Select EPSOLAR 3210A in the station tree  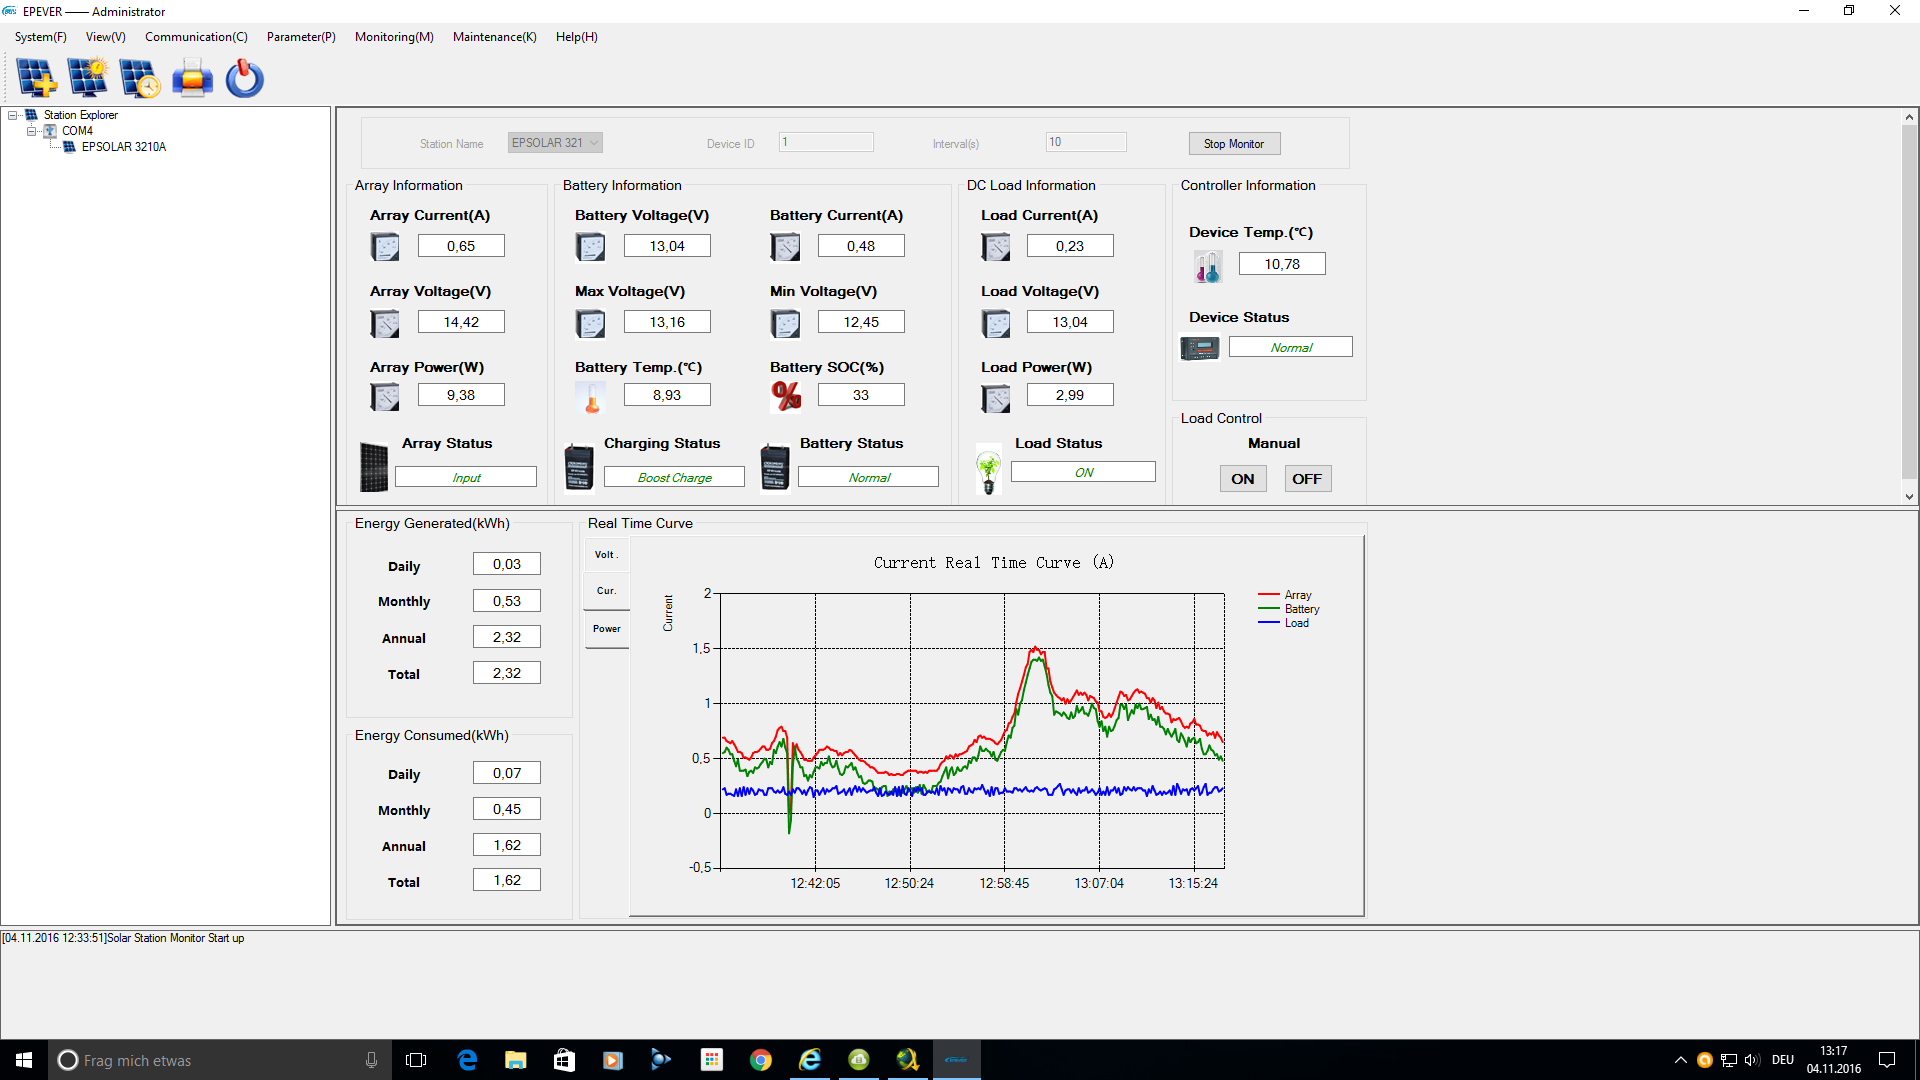pos(123,147)
